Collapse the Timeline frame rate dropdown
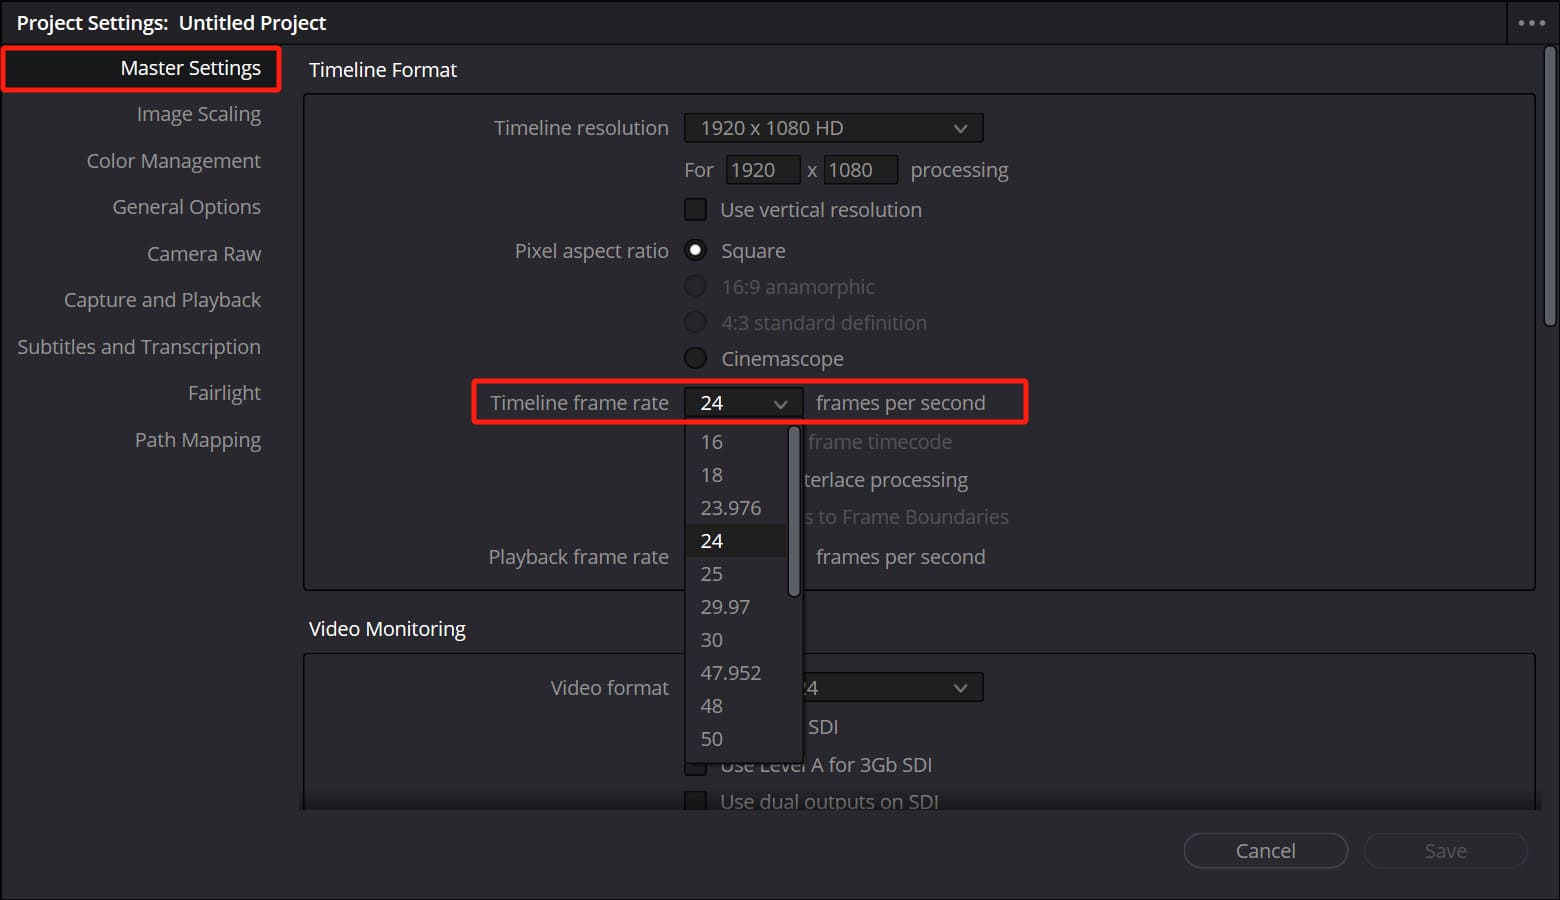The height and width of the screenshot is (900, 1560). coord(782,402)
